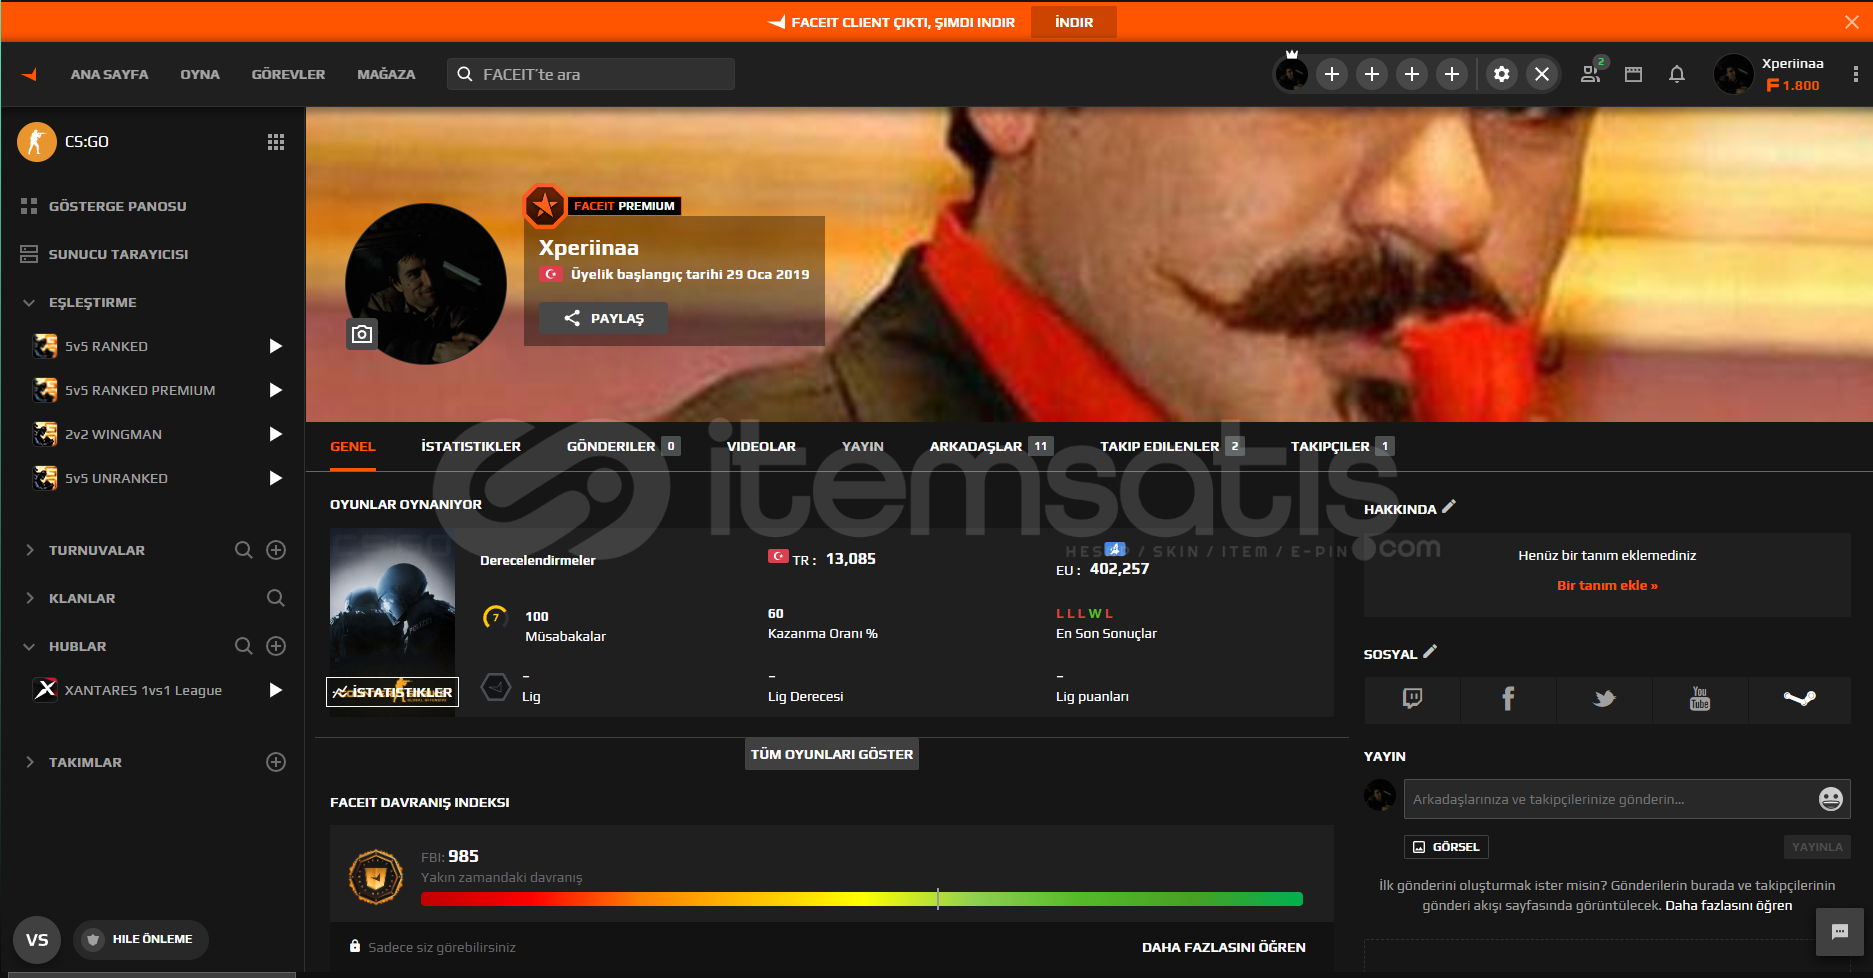Click the CS:GO game icon
Screen dimensions: 1873x978
pos(37,142)
